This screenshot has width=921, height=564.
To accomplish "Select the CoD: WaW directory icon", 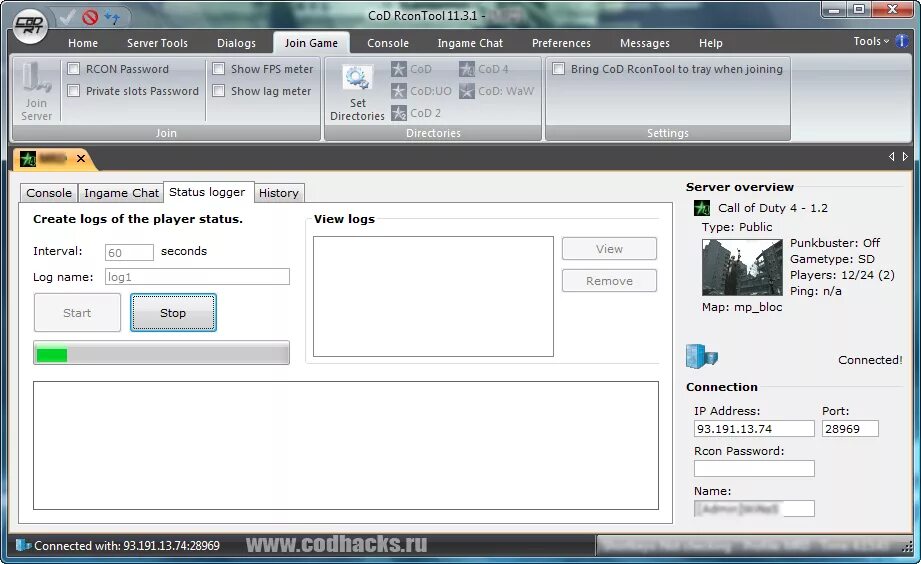I will click(x=467, y=91).
